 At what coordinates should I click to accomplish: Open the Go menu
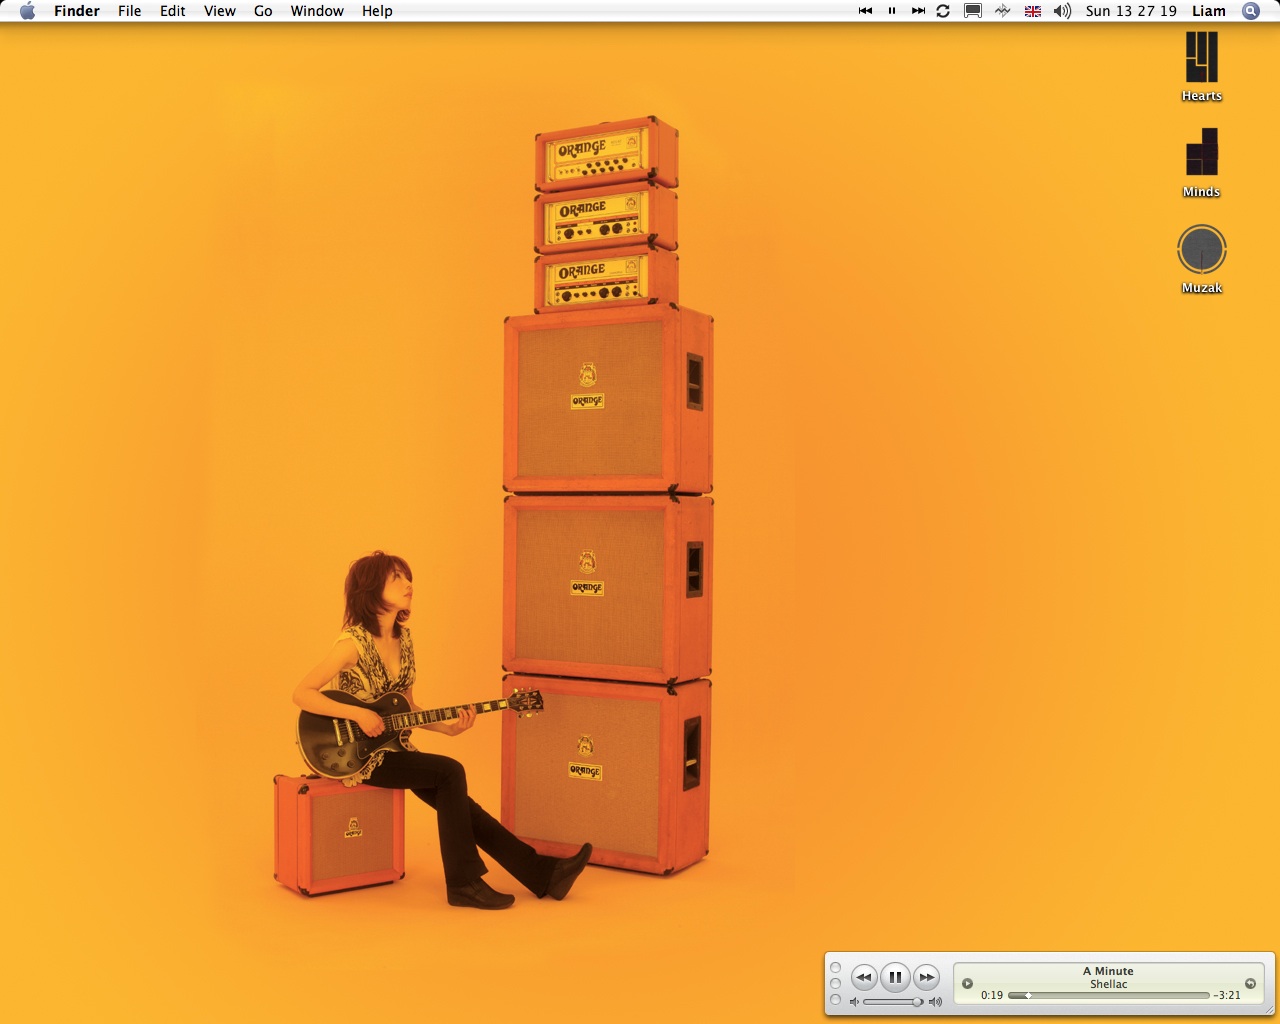263,11
